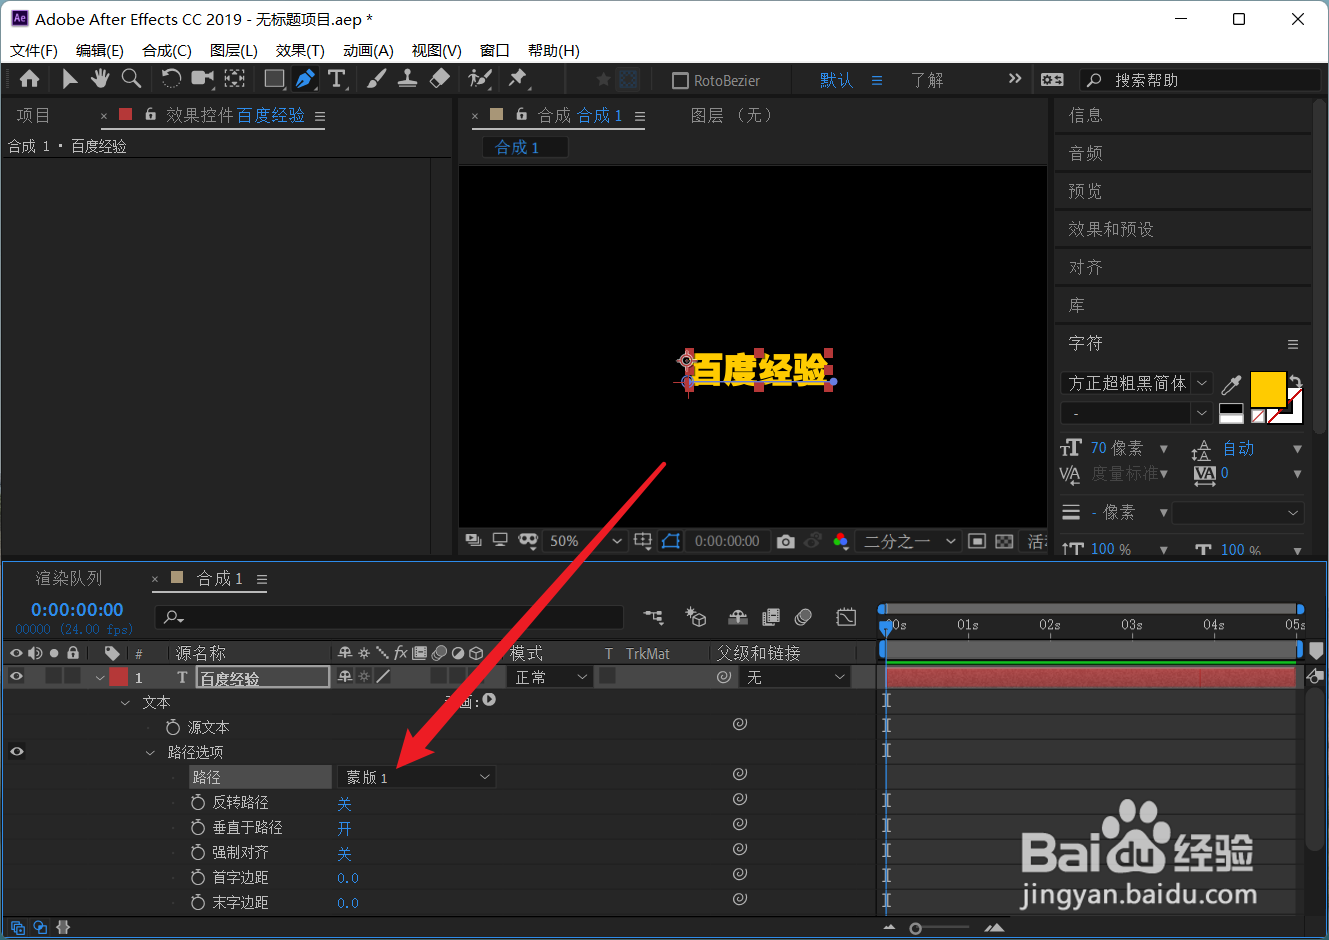Toggle stopwatch for 反转路径
The width and height of the screenshot is (1329, 940).
click(x=198, y=802)
